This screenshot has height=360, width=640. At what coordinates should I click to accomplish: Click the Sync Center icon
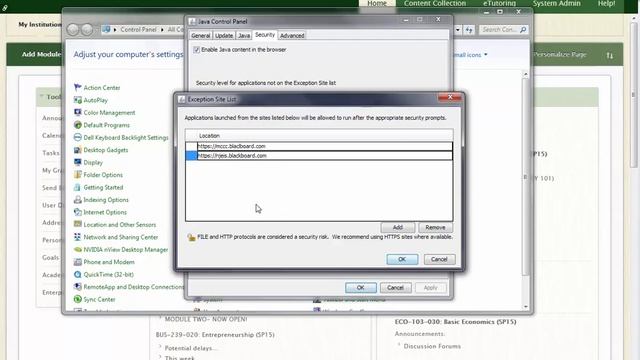(x=78, y=299)
